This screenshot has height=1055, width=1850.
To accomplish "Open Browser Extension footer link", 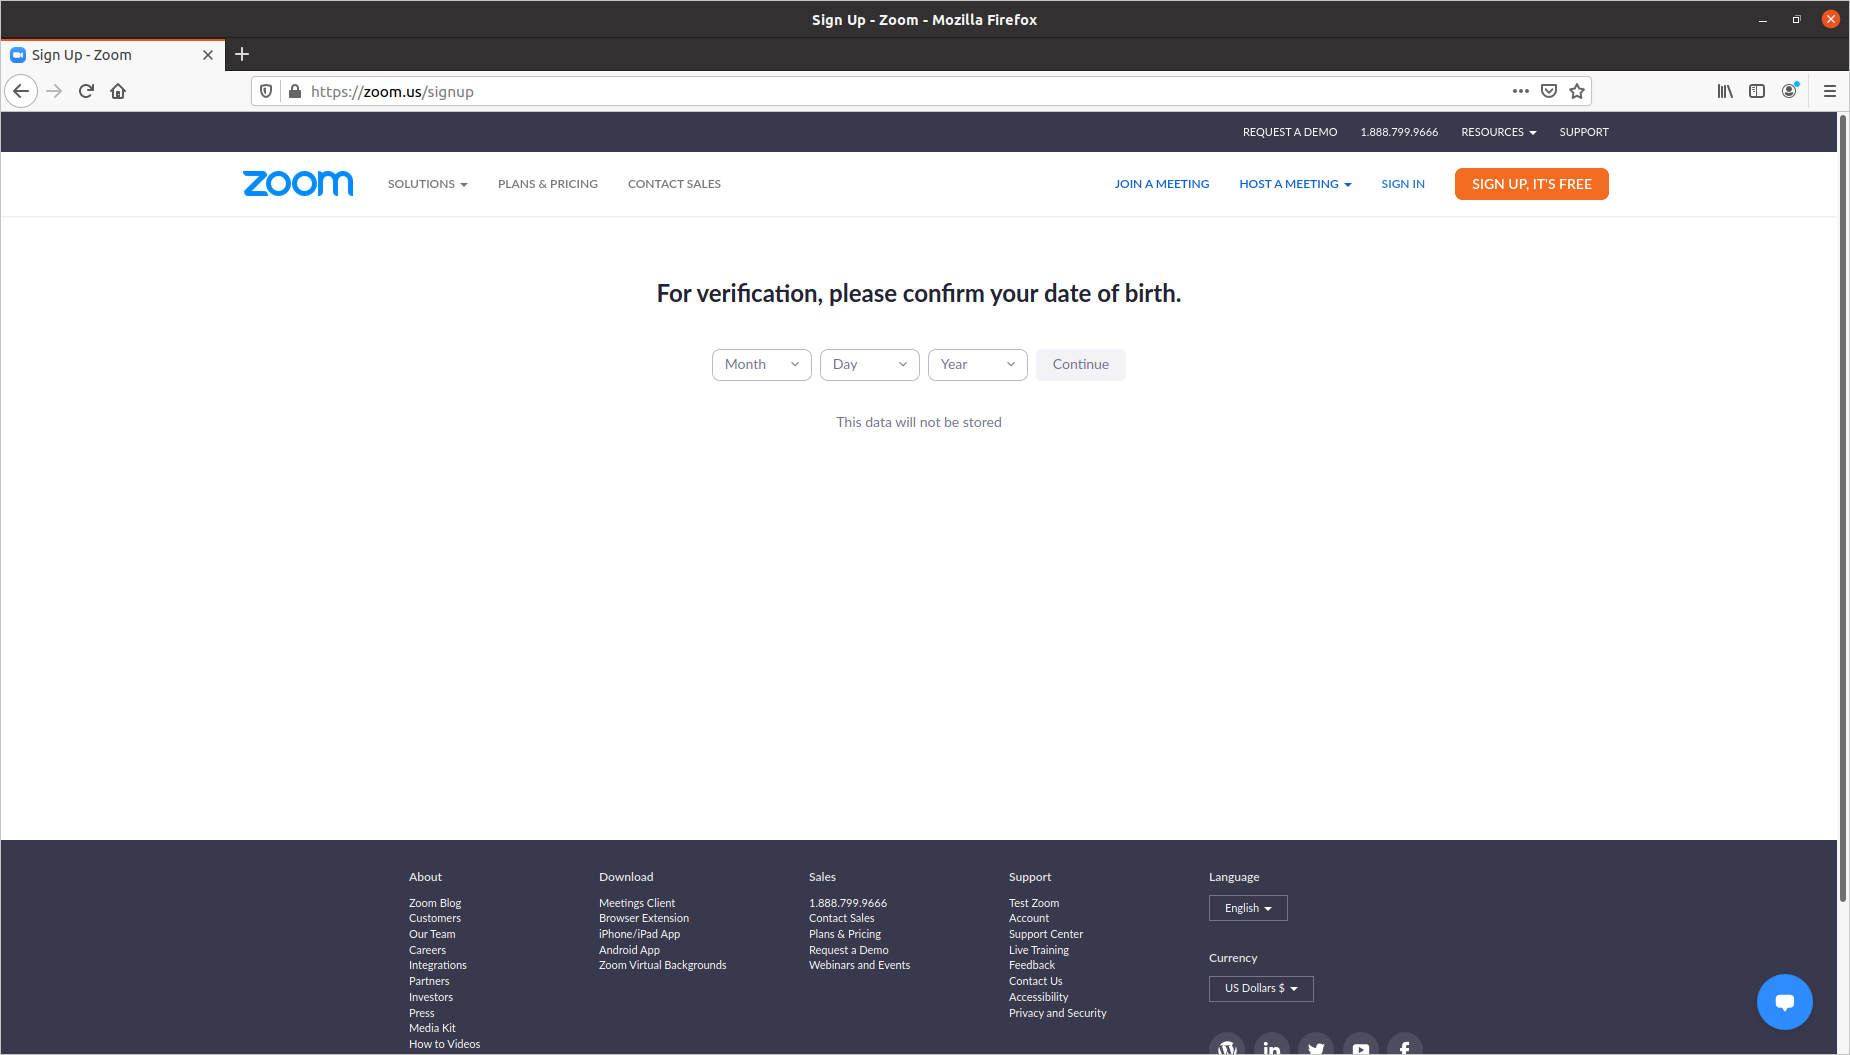I will pyautogui.click(x=644, y=918).
